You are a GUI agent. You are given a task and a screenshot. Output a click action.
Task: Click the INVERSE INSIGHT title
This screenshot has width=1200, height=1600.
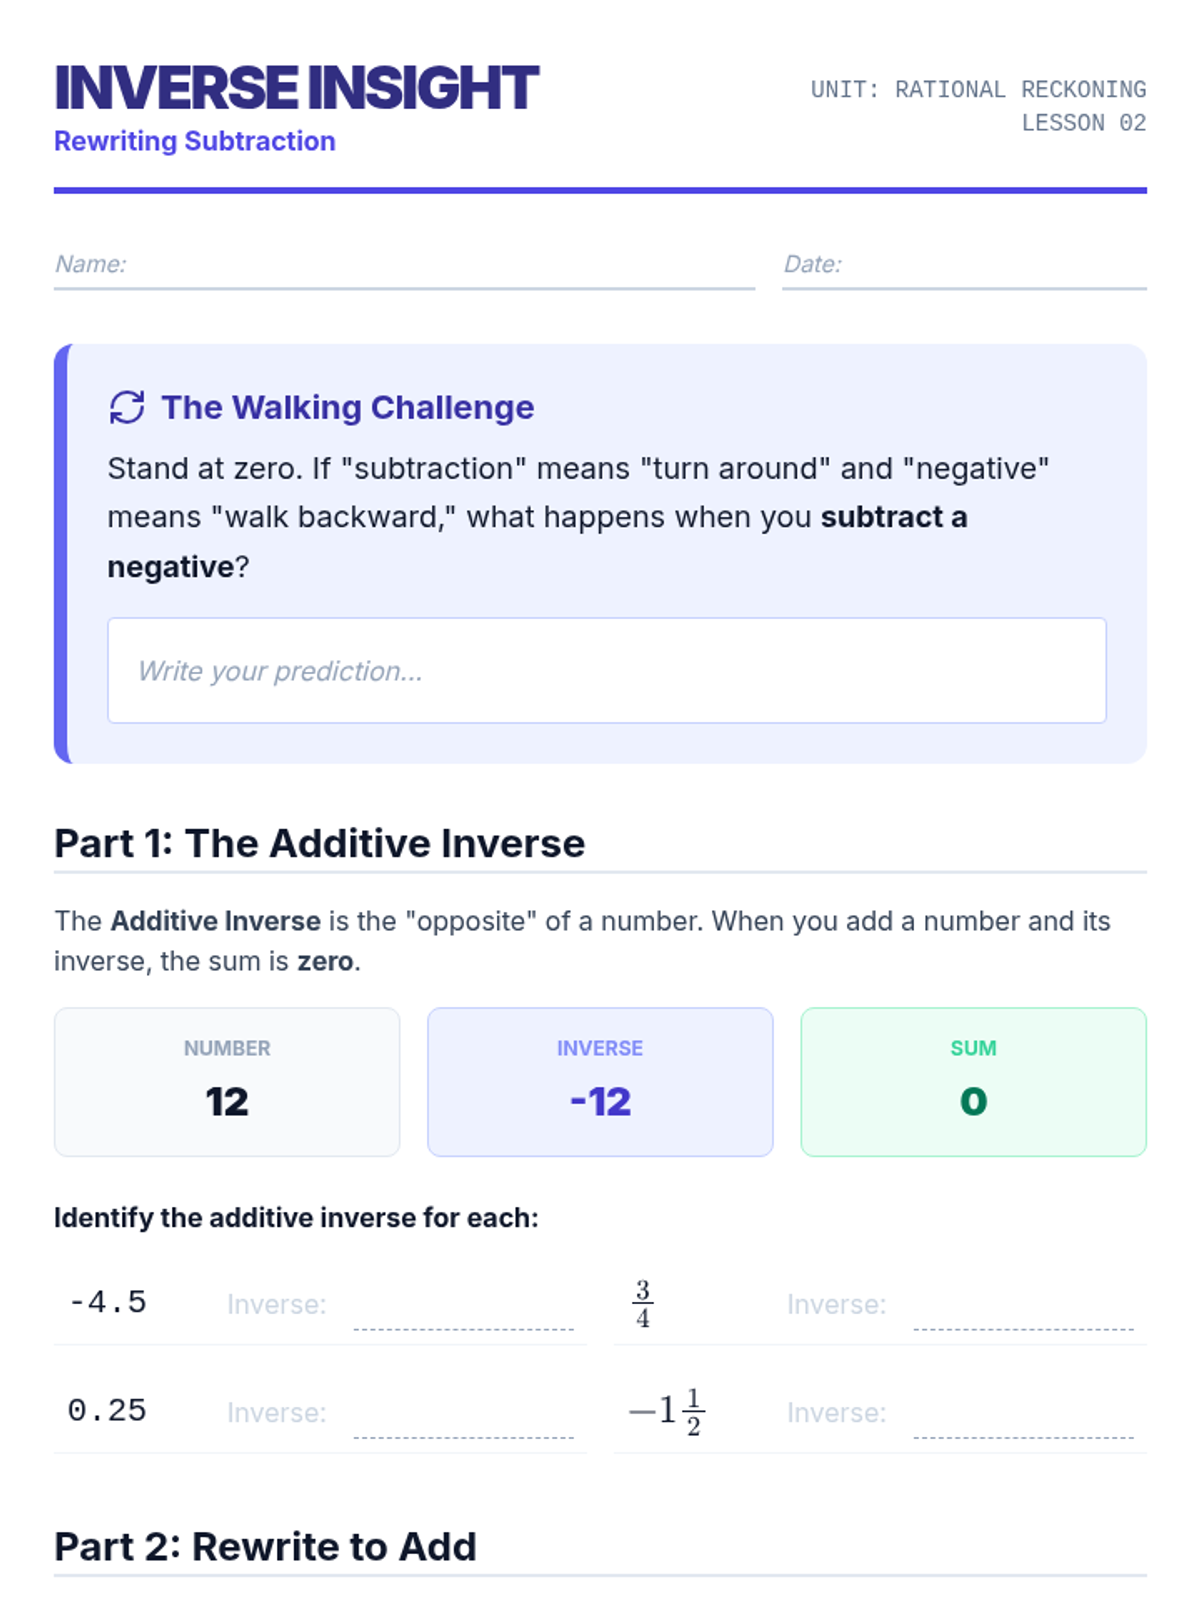[297, 88]
